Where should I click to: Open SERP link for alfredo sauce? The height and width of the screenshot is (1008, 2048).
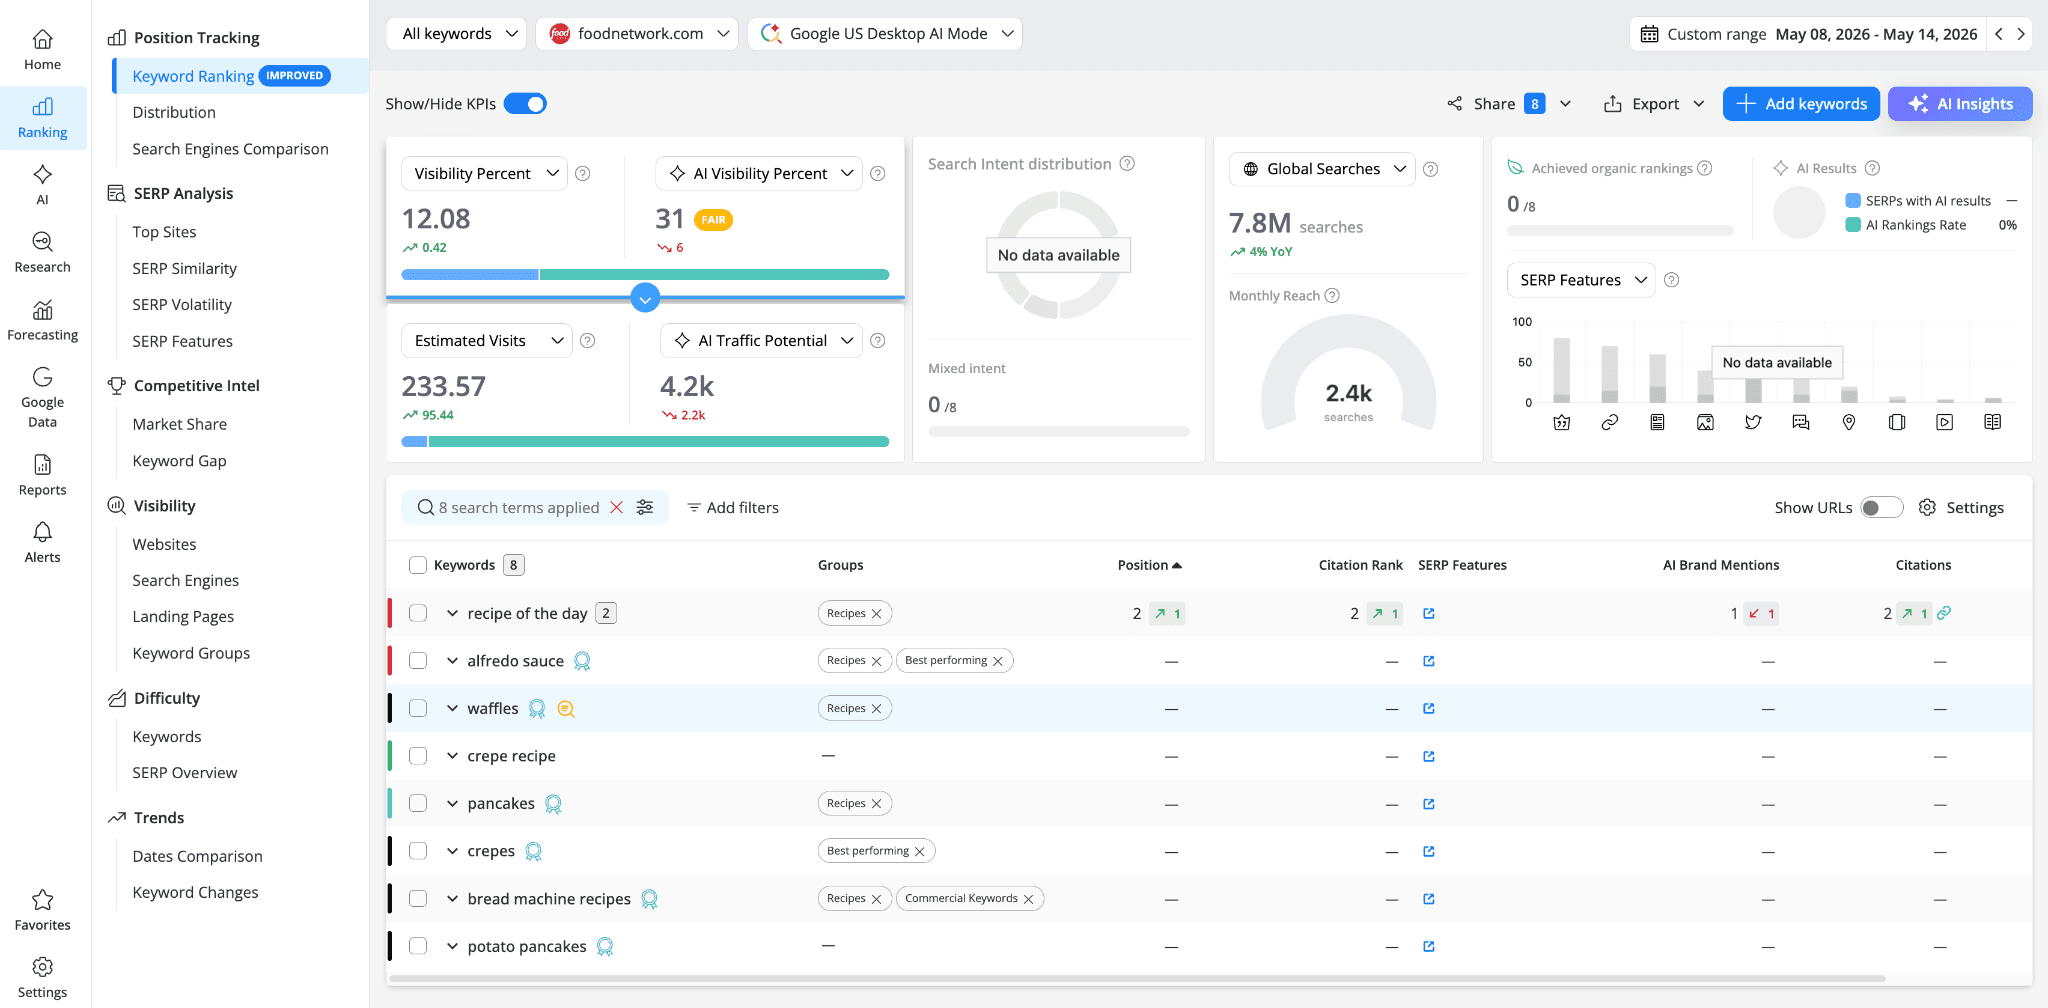point(1429,661)
